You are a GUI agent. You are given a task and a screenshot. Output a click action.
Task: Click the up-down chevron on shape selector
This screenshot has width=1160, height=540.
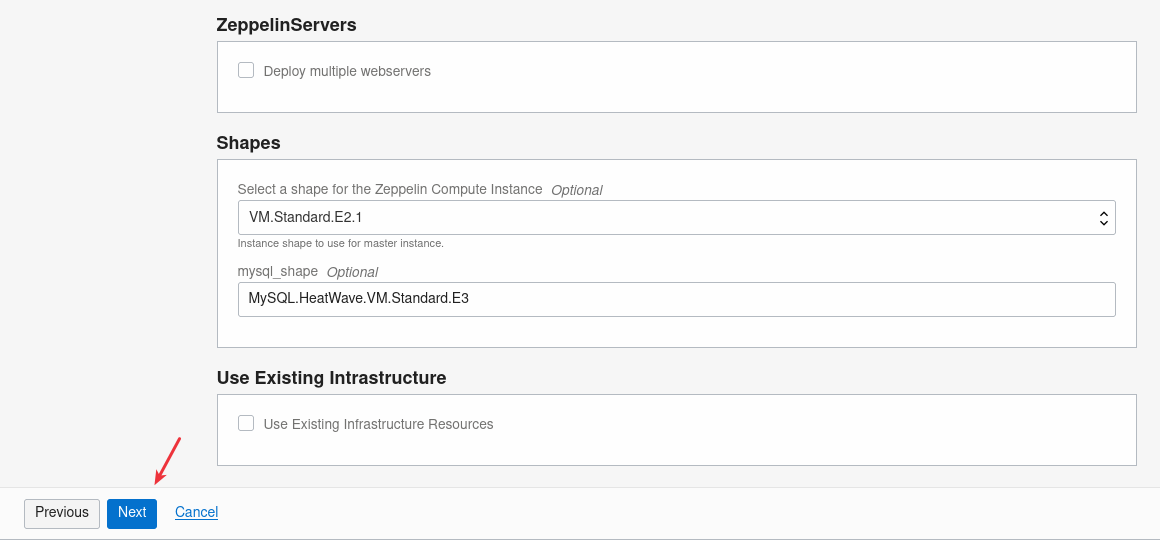click(x=1103, y=217)
